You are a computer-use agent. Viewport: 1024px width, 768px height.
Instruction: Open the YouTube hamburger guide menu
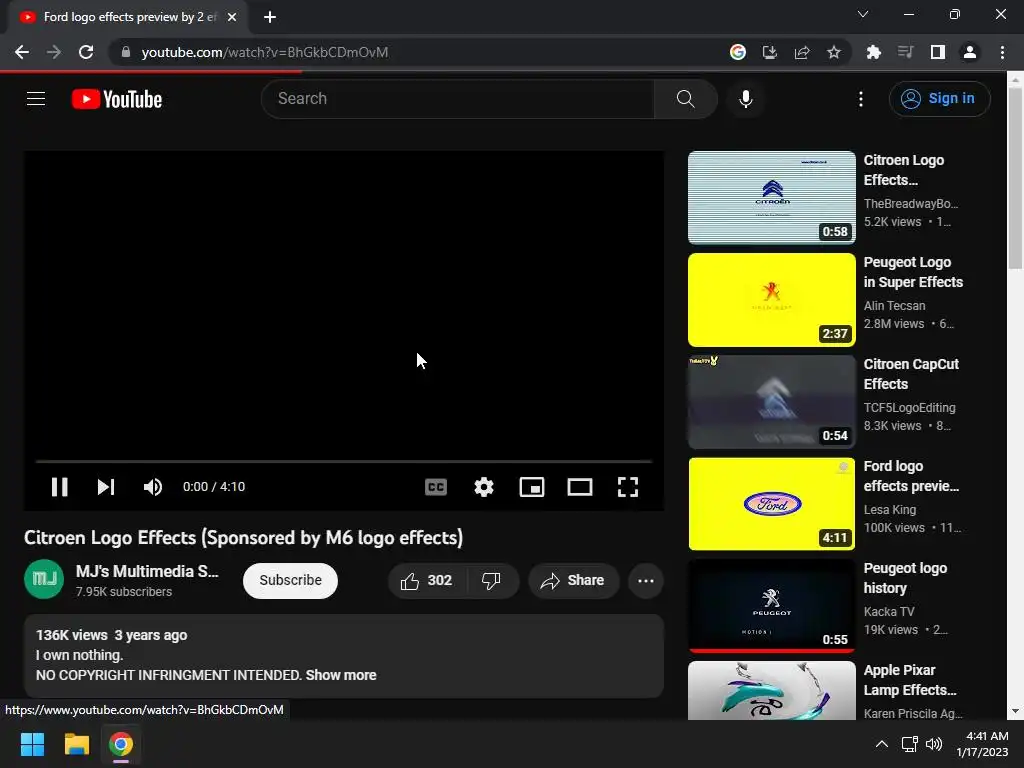(36, 99)
